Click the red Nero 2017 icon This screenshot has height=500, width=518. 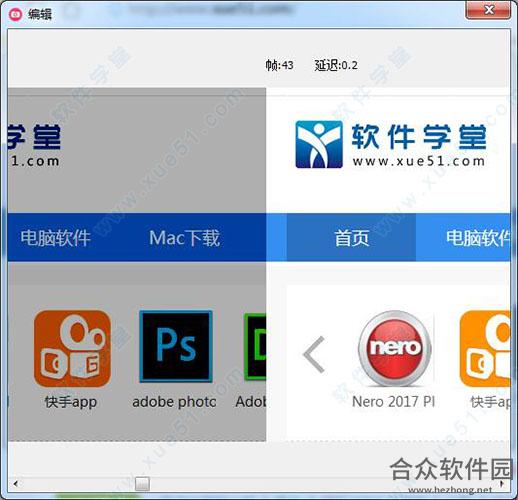pyautogui.click(x=395, y=348)
